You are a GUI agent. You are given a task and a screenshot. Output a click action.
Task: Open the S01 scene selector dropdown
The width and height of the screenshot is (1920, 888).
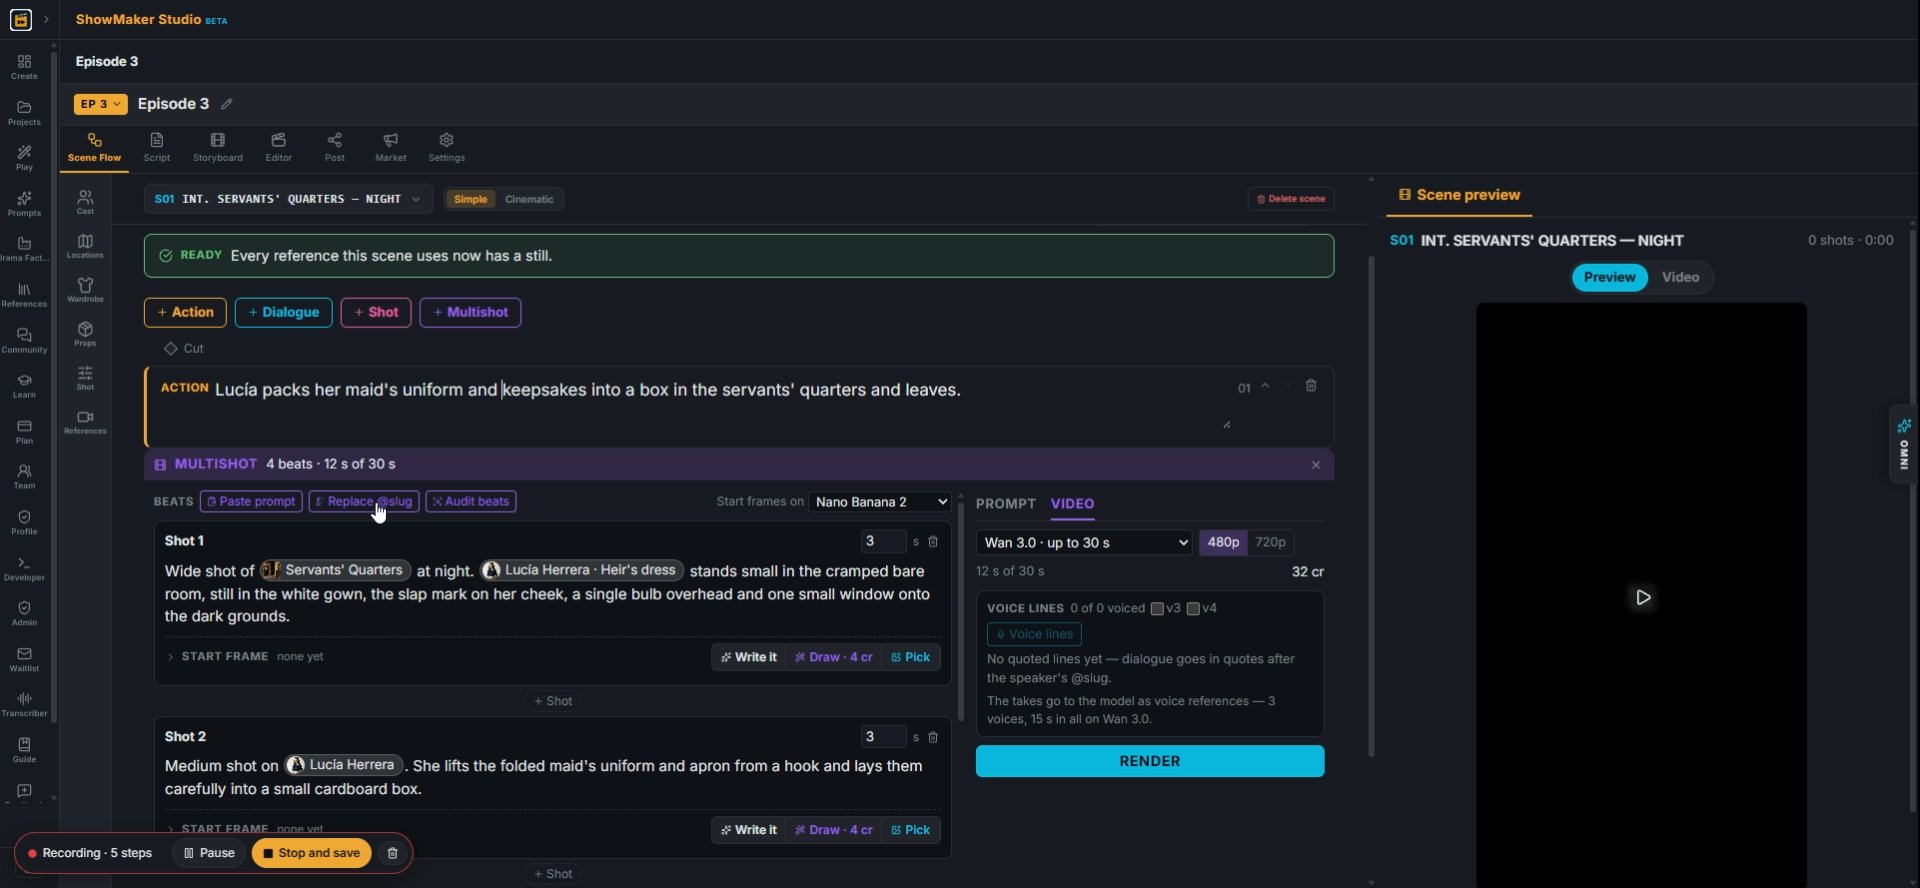pyautogui.click(x=288, y=199)
